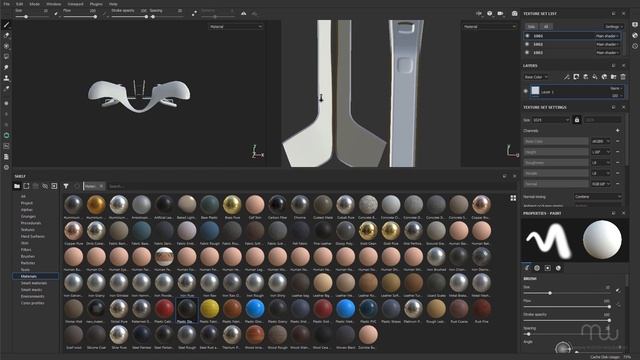Toggle the size lock in Texture Set Settings
640x360 pixels.
tap(577, 120)
